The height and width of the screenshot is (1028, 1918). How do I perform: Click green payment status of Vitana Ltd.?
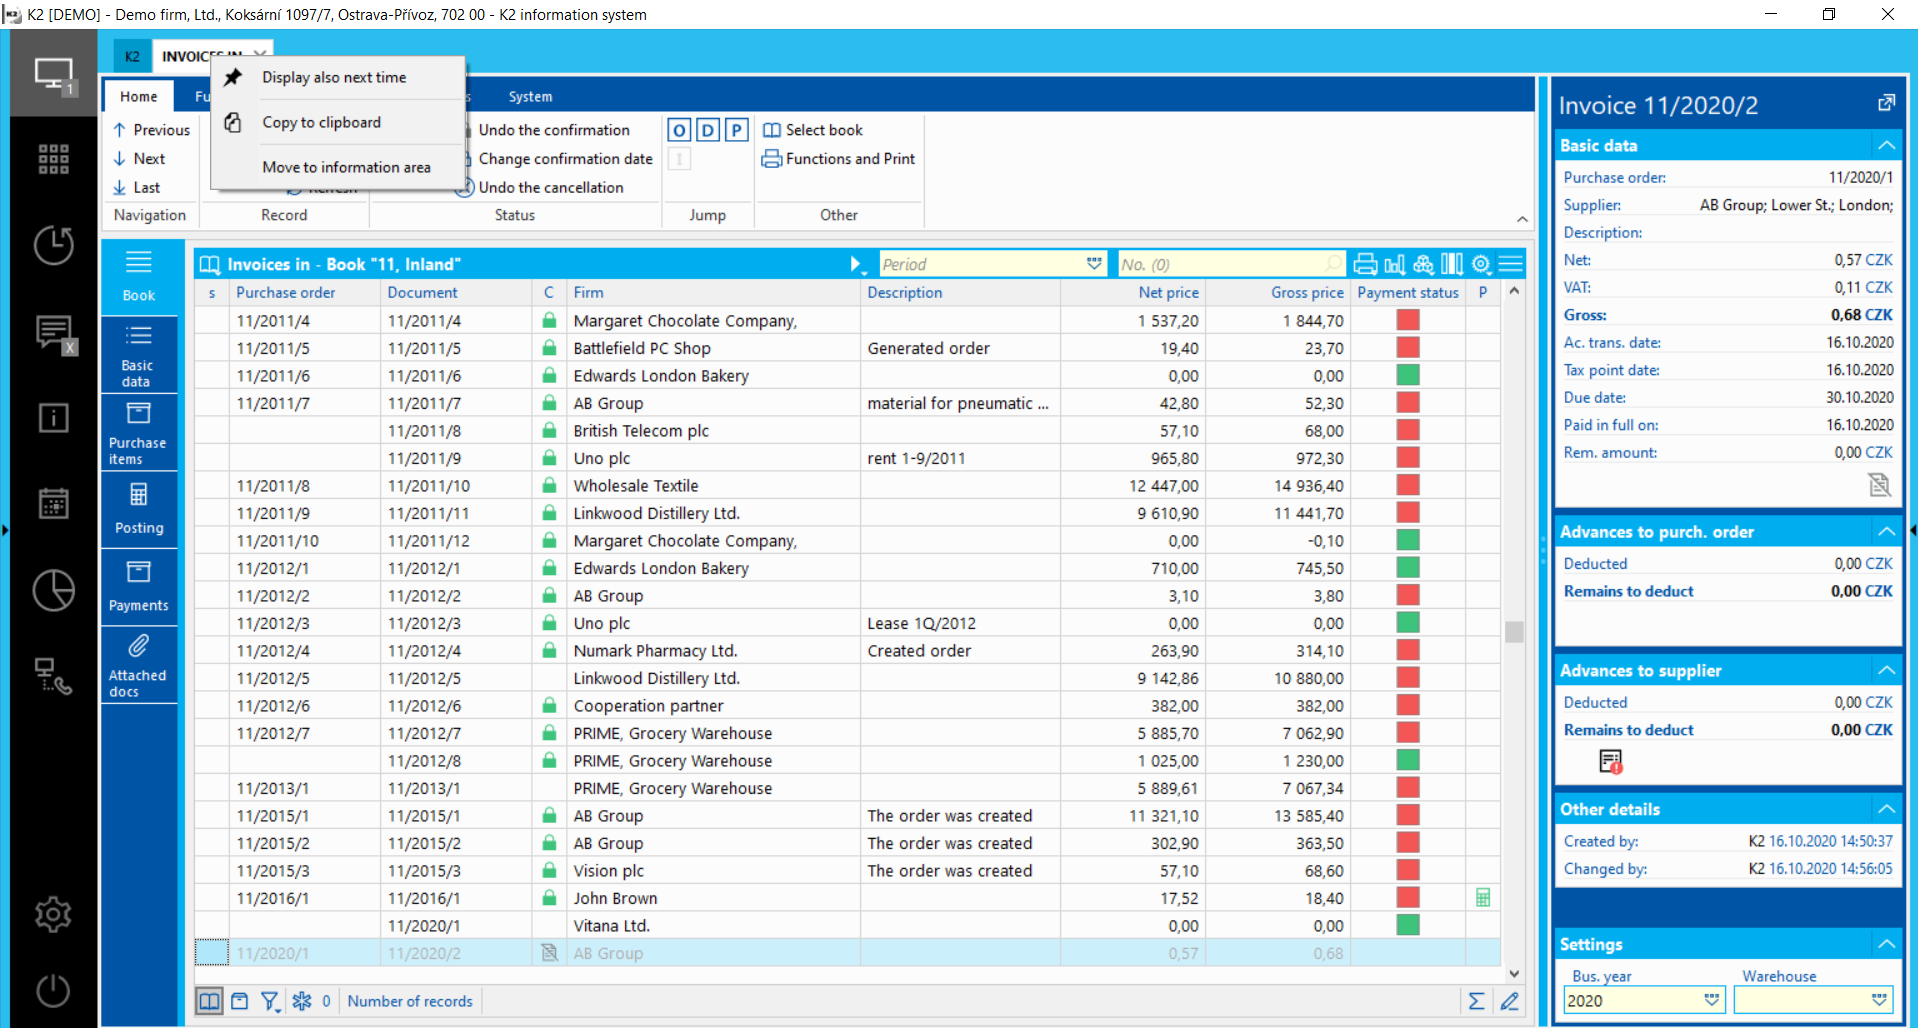tap(1407, 925)
